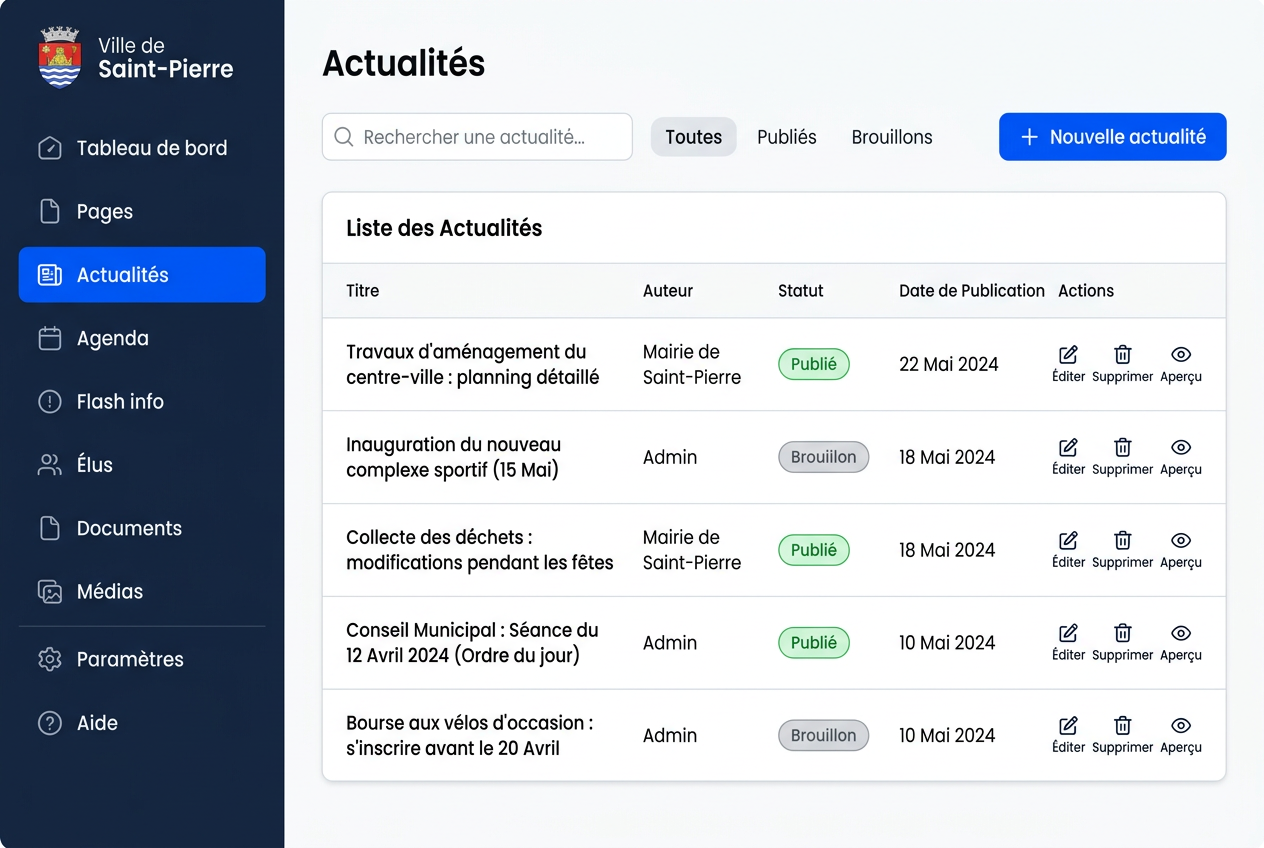
Task: Open article Collecte des déchets title
Action: tap(480, 550)
